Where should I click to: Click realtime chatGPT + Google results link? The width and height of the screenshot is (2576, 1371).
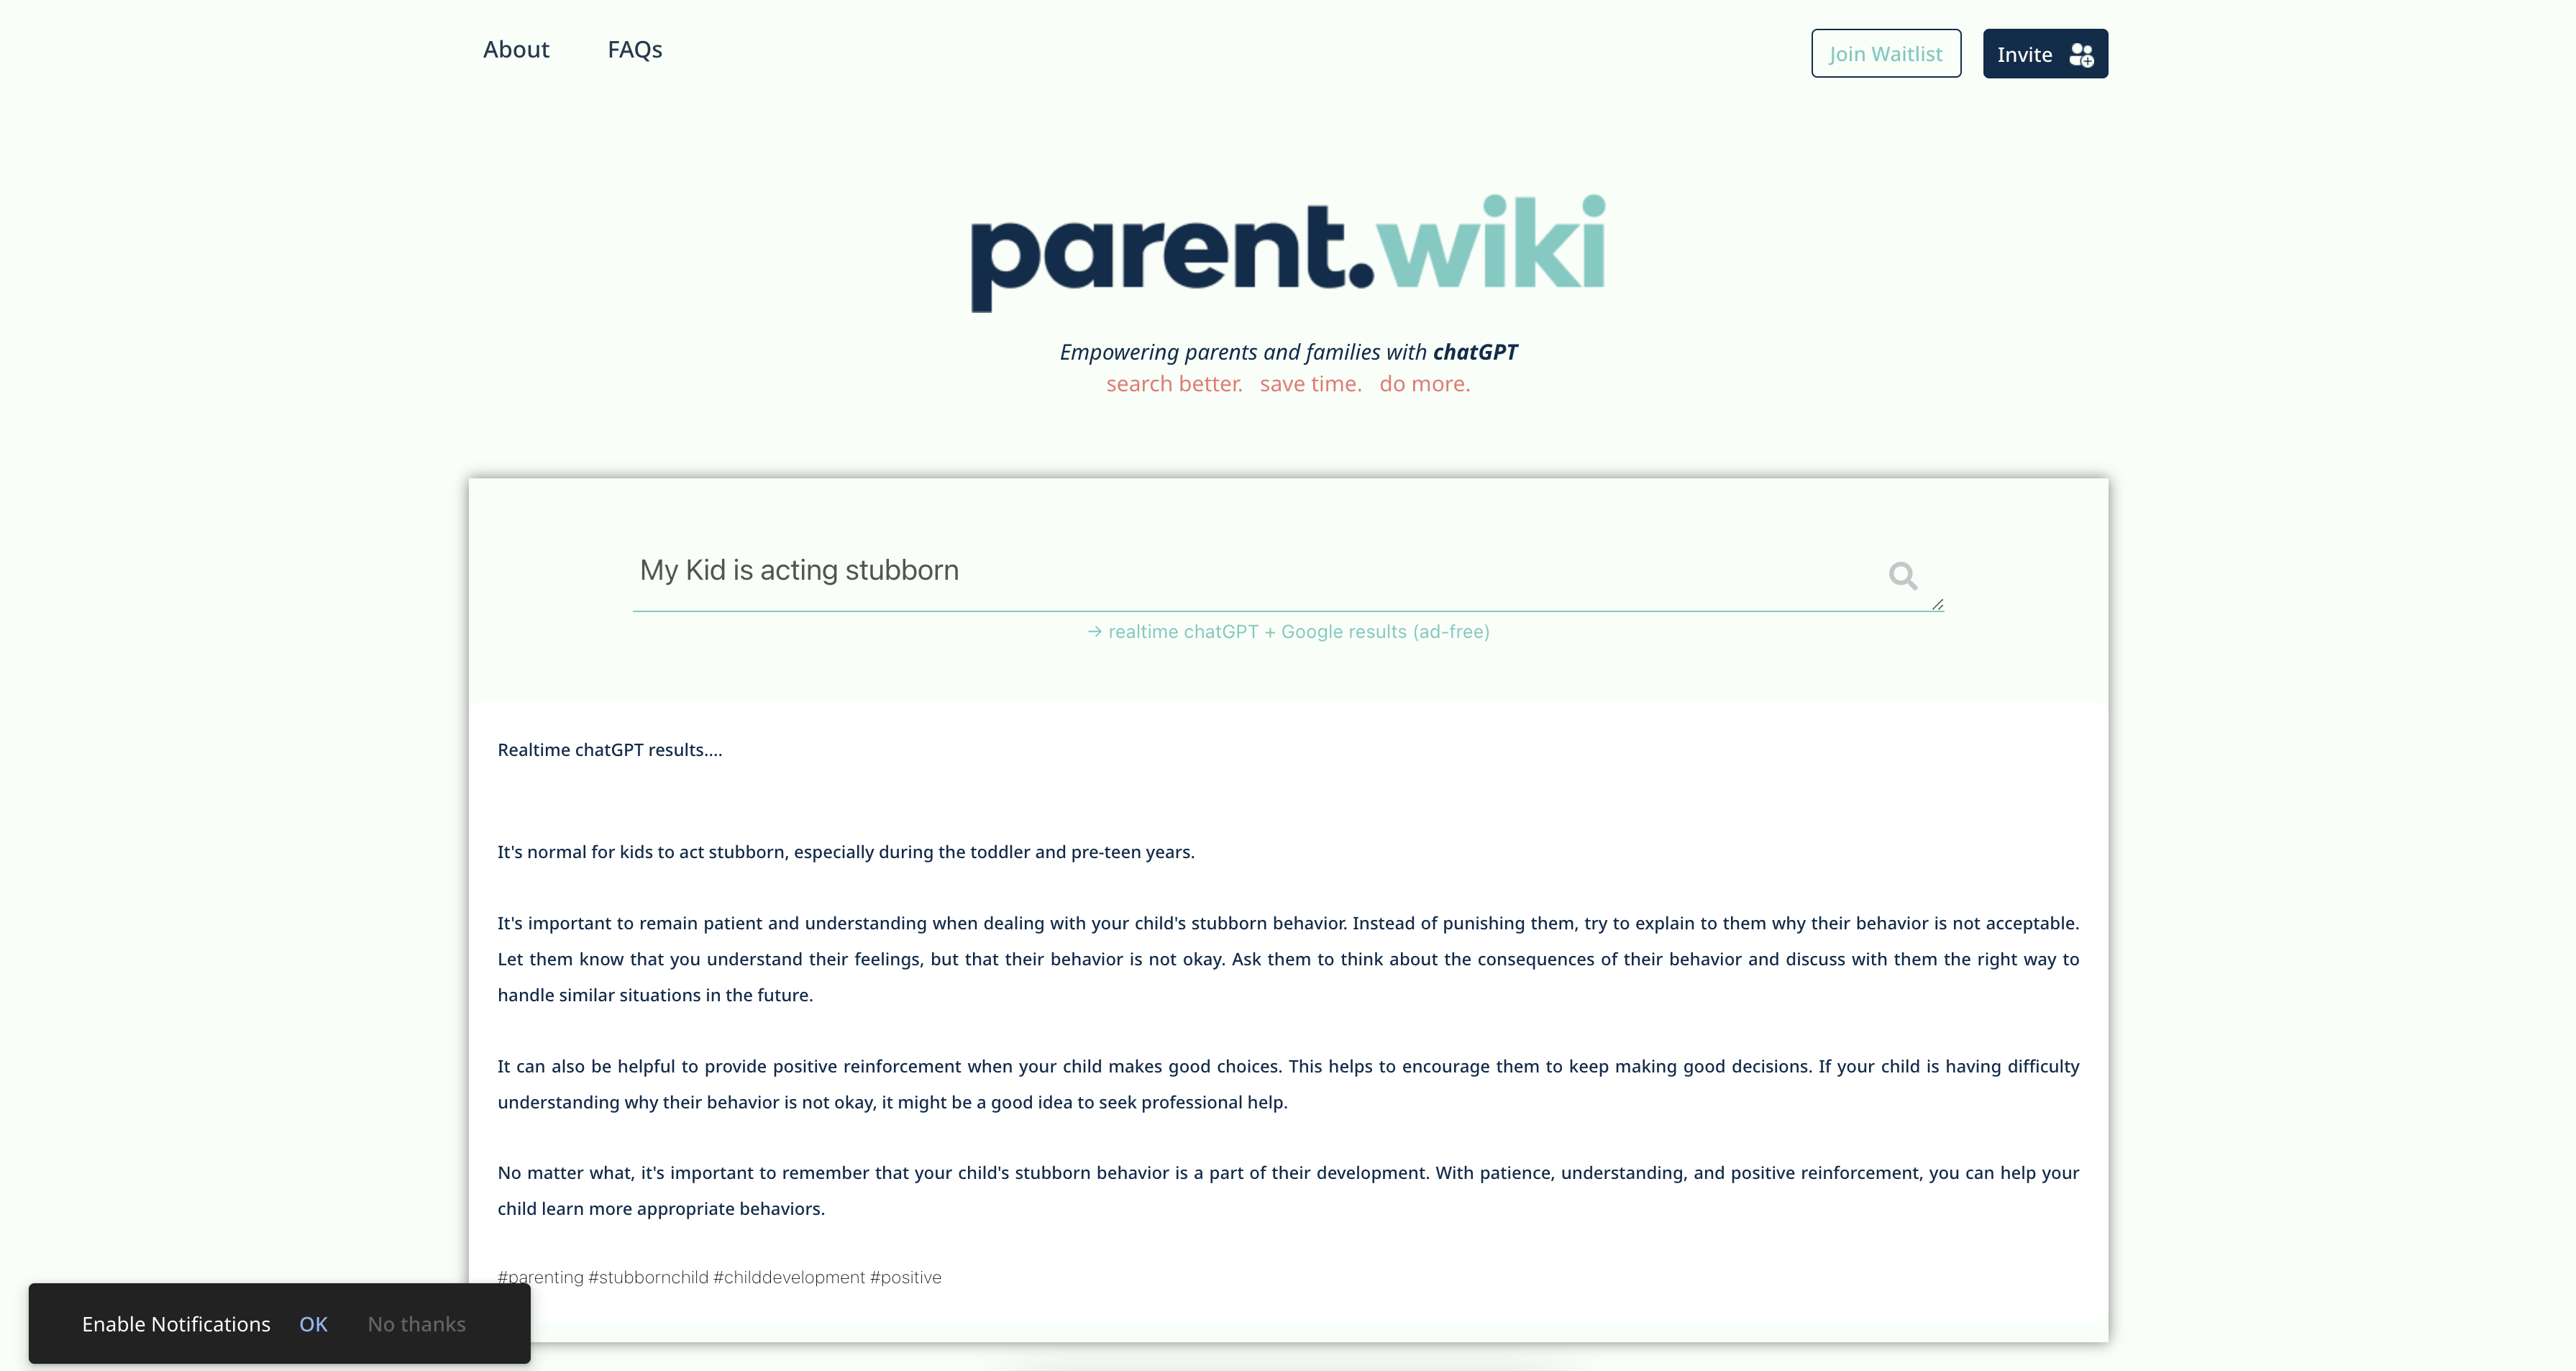click(1288, 630)
